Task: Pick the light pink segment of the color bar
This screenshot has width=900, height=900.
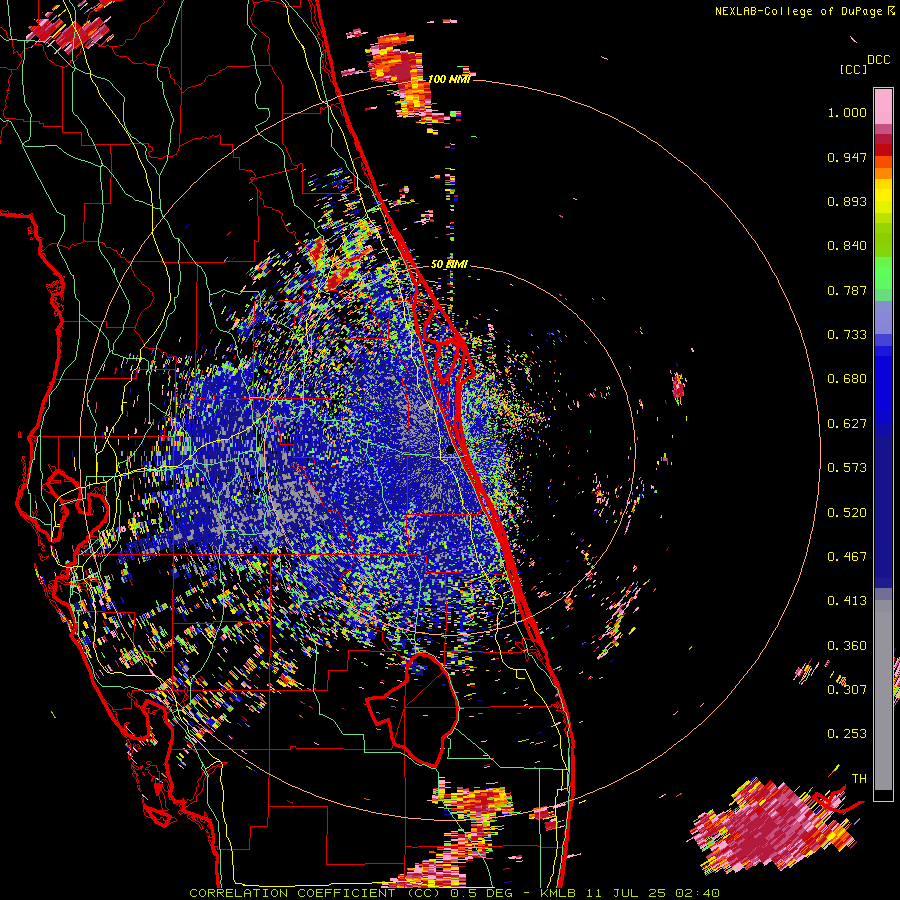Action: (883, 107)
